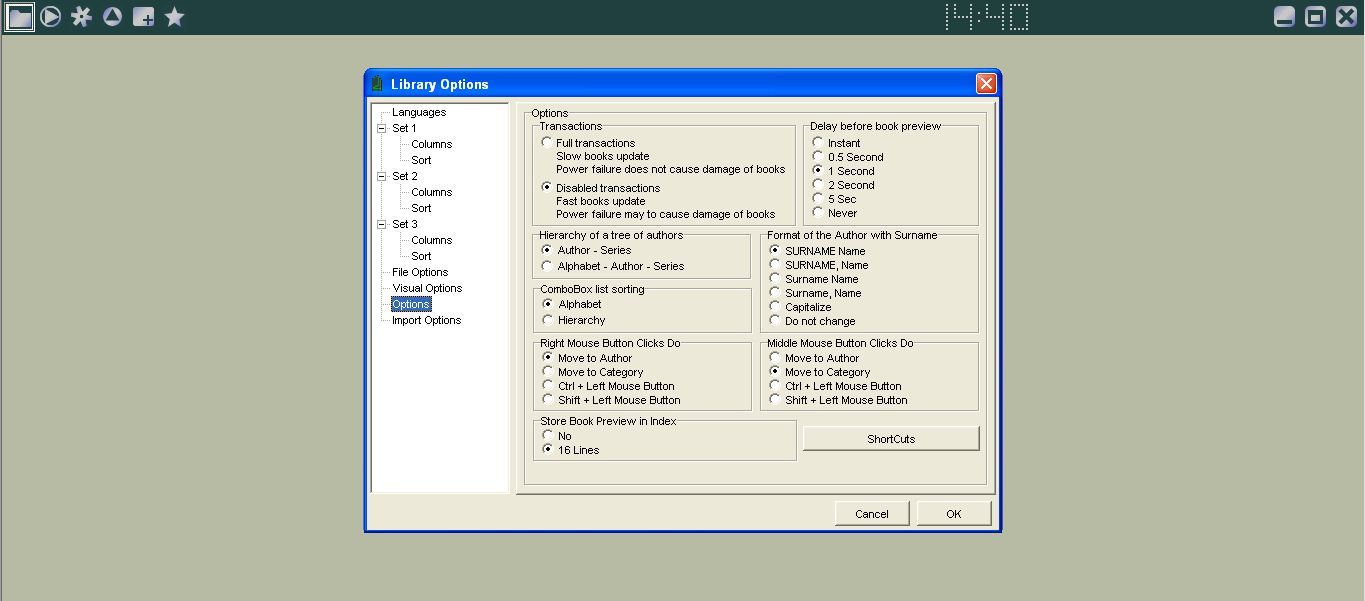Viewport: 1365px width, 601px height.
Task: Click the asterisk icon in top bar
Action: pos(82,17)
